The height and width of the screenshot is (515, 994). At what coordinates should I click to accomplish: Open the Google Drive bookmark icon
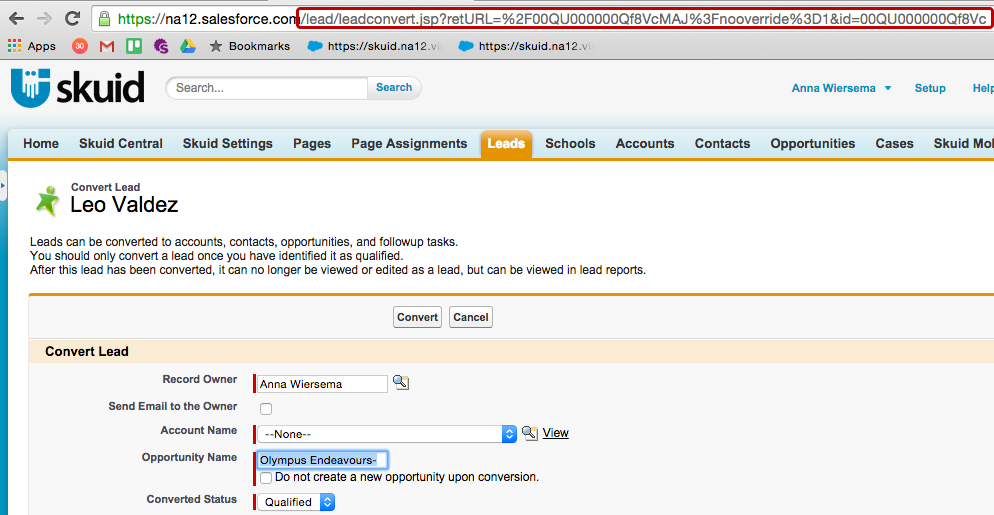pos(187,46)
